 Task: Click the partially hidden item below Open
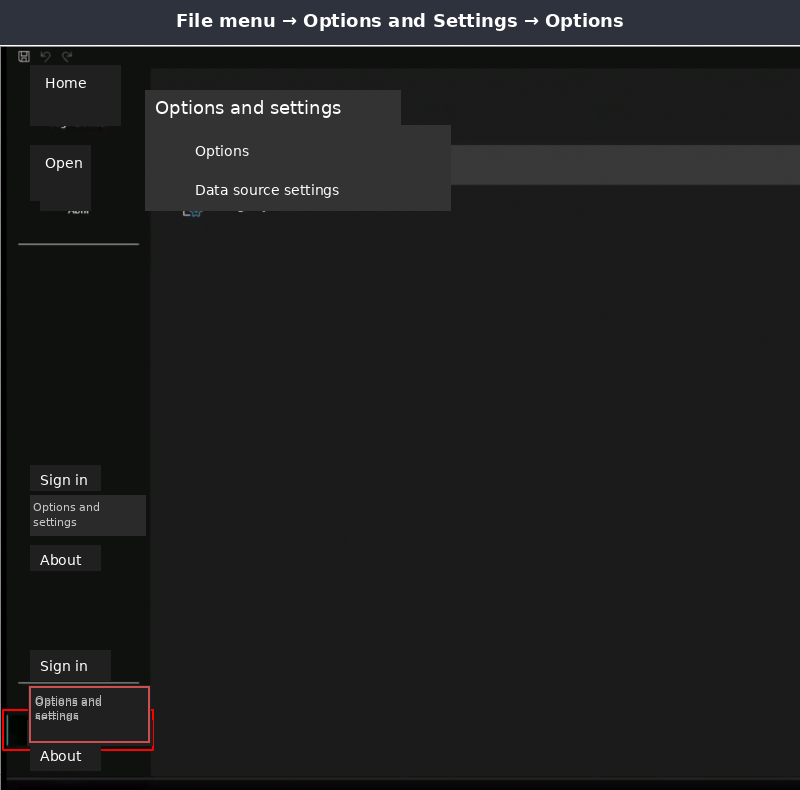tap(77, 209)
